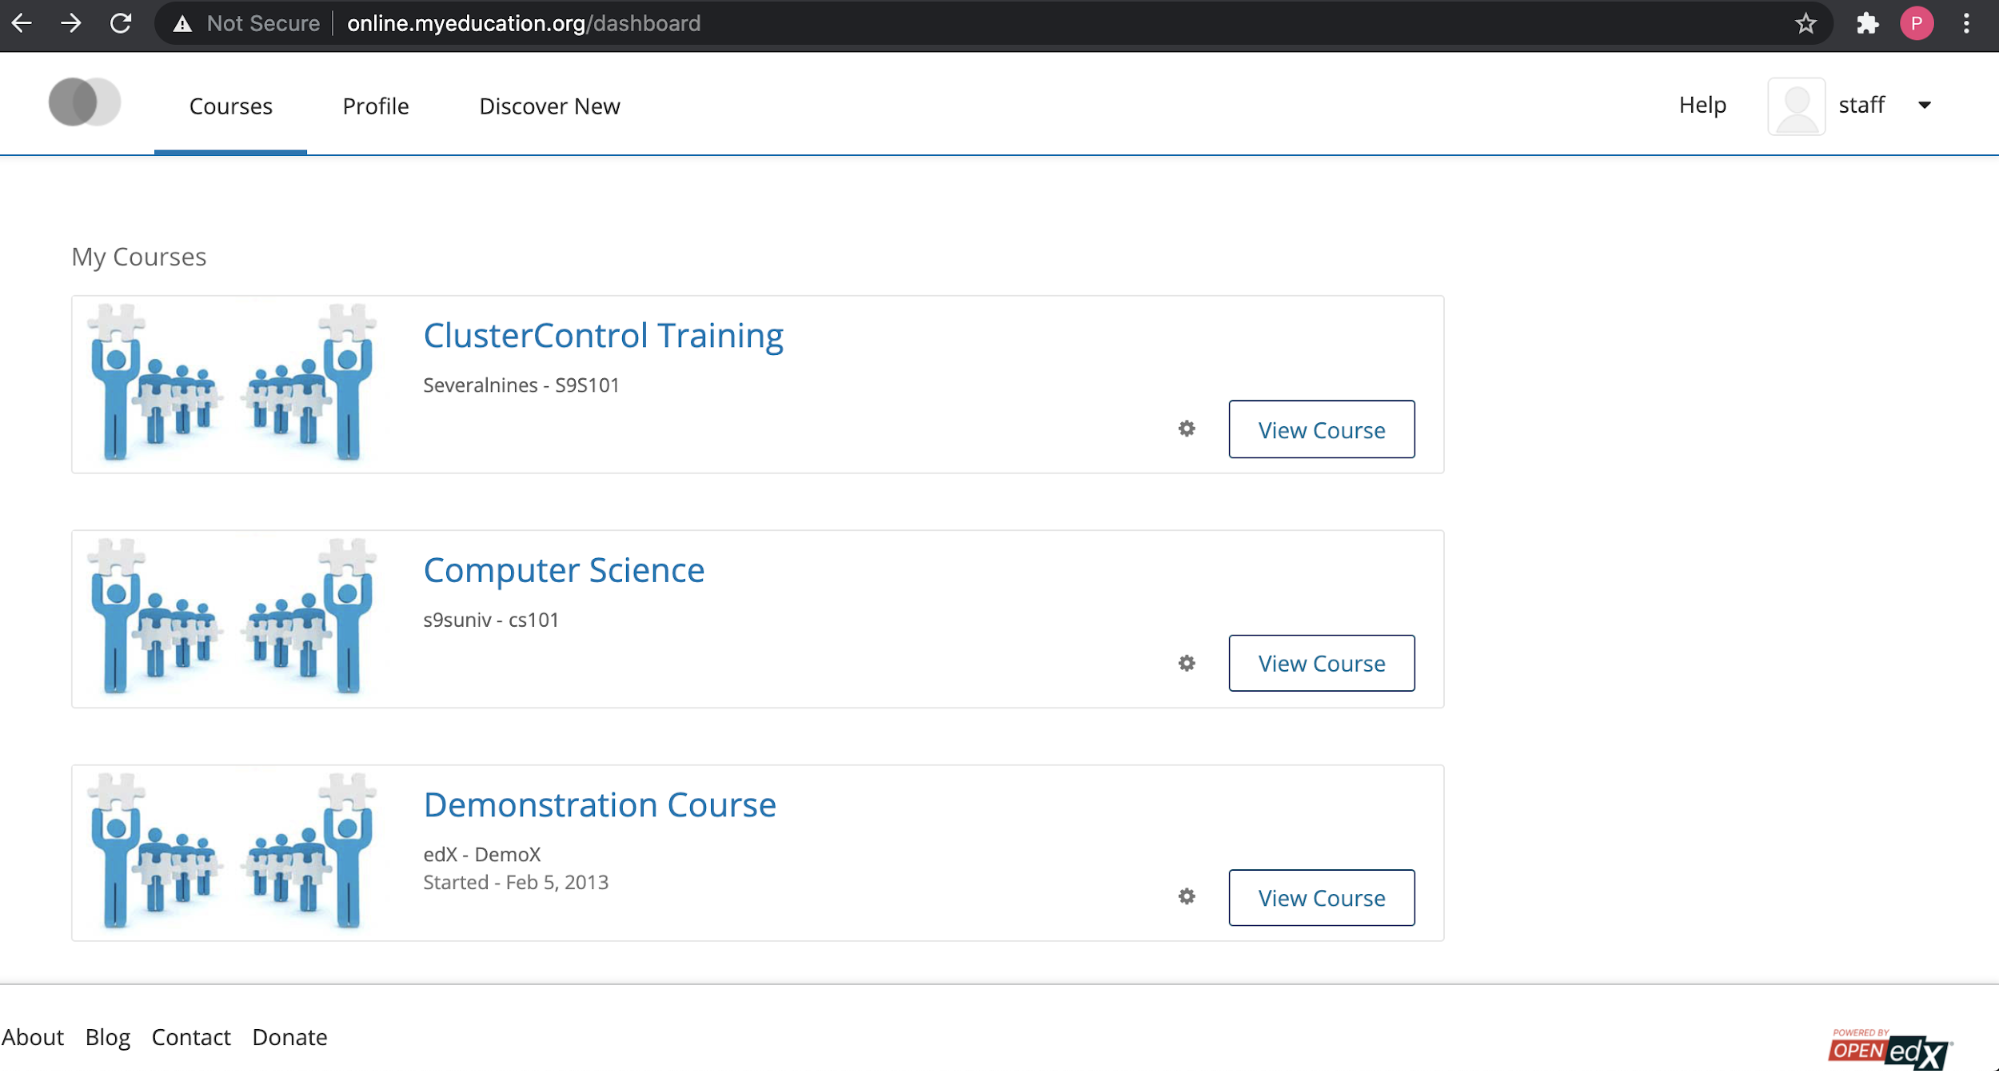
Task: Click the 'edX - DemoX' text
Action: tap(482, 854)
